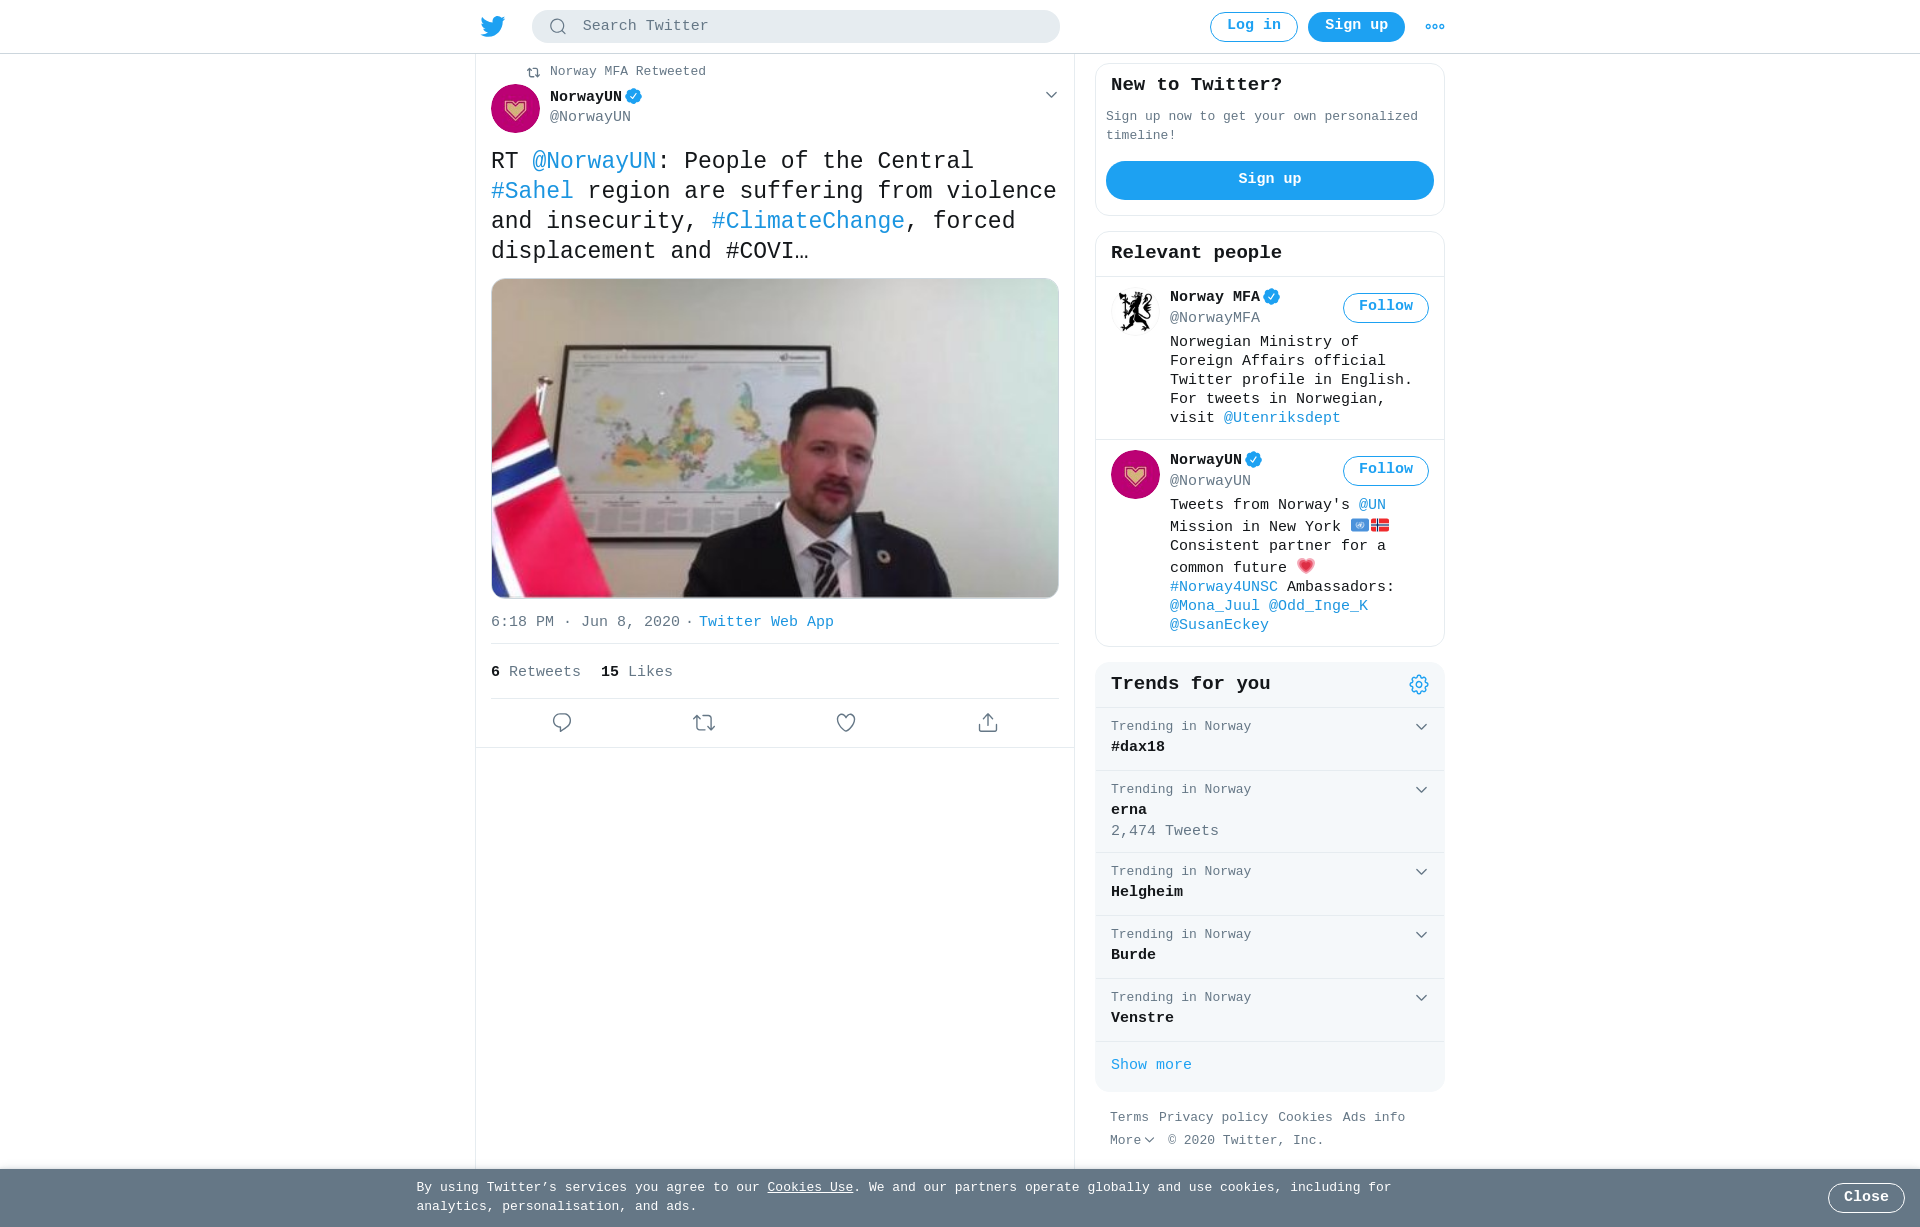The width and height of the screenshot is (1920, 1227).
Task: Click the Norway MFA lion avatar
Action: coord(1135,311)
